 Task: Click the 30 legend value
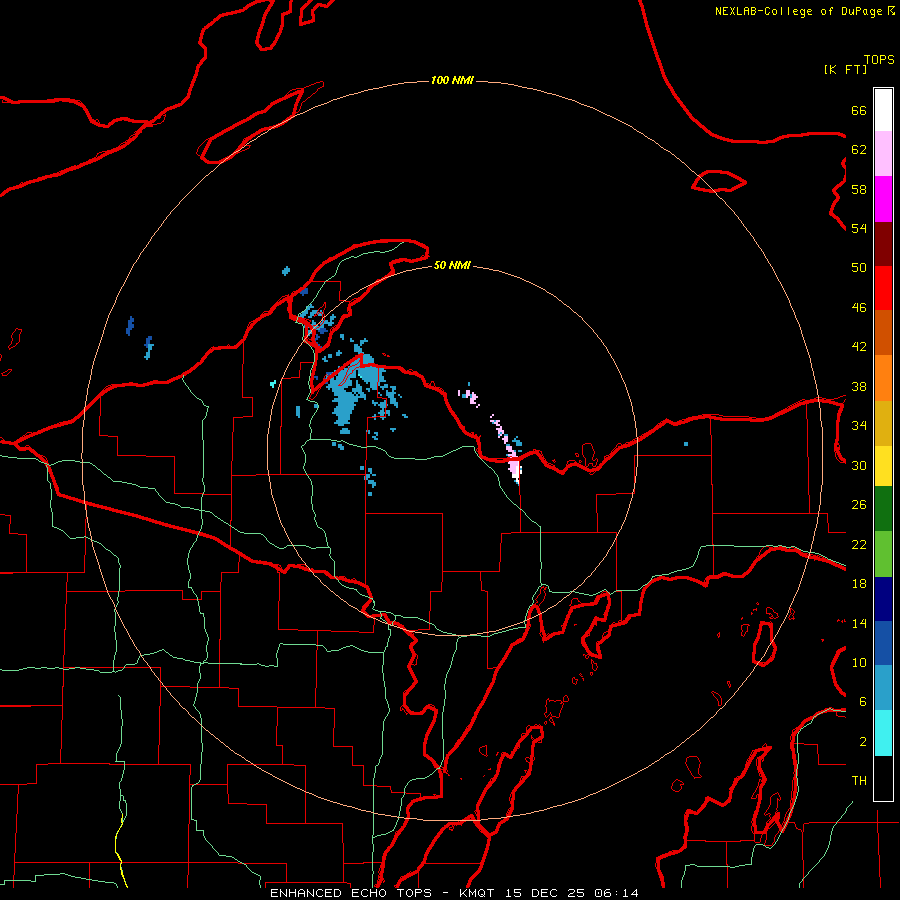(859, 465)
